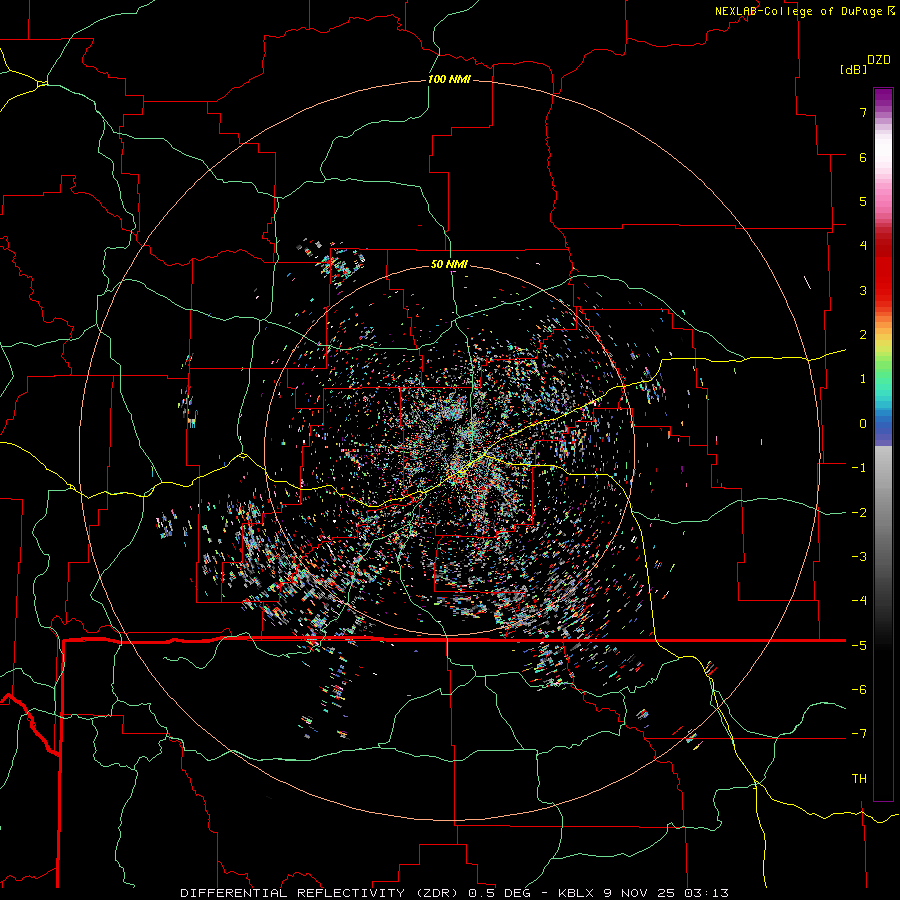Click the 5 value on color scale
Image resolution: width=900 pixels, height=900 pixels.
[863, 201]
